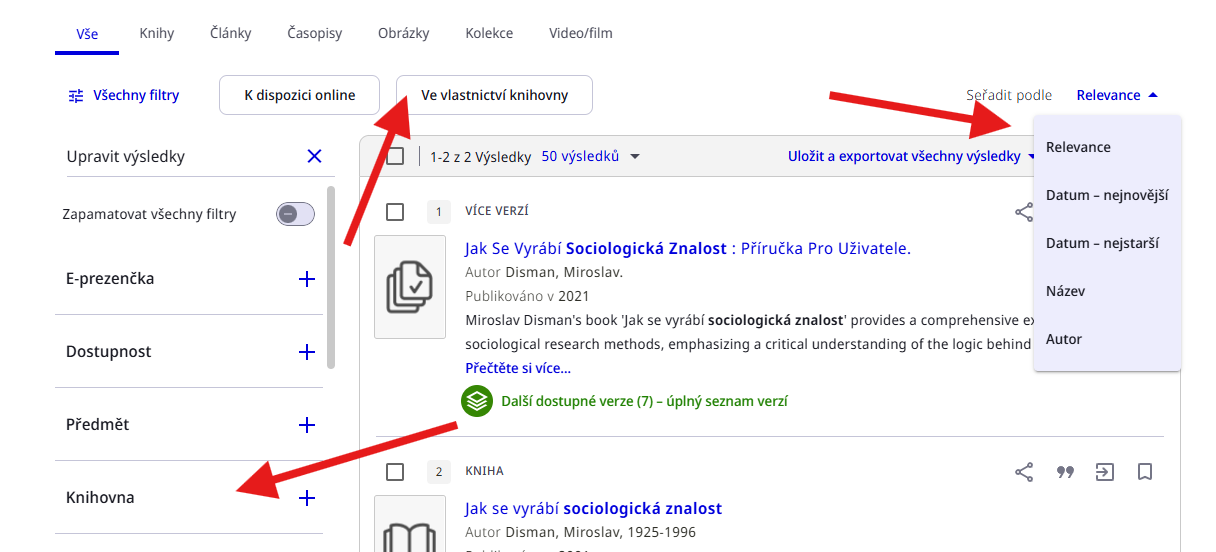Click the green versions stack icon

[x=477, y=401]
